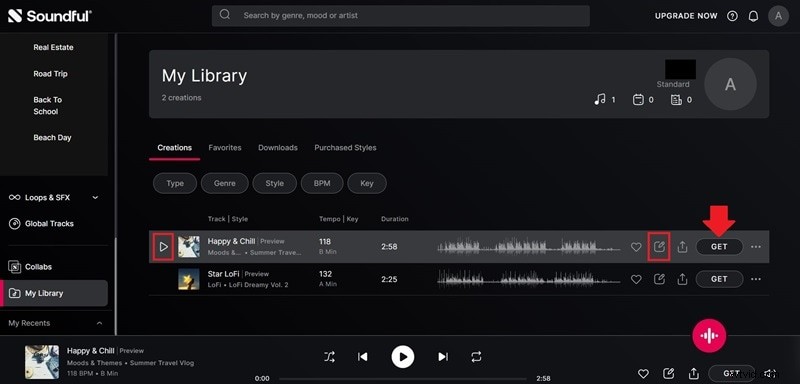Open the Type filter dropdown

tap(175, 184)
